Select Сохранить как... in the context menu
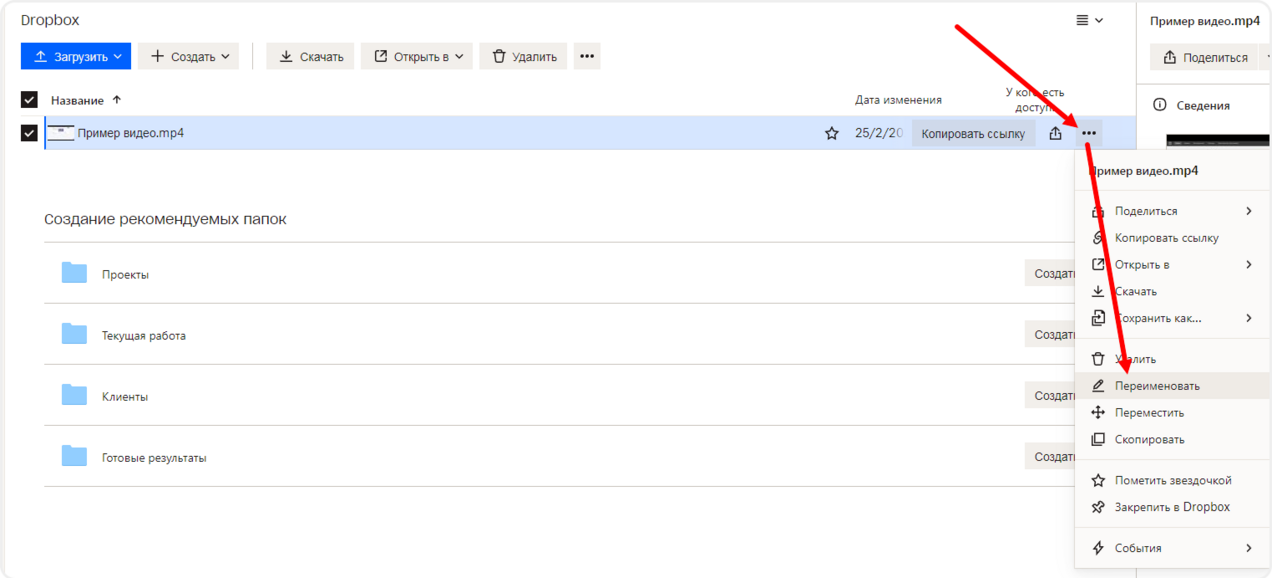Viewport: 1272px width, 578px height. pos(1172,318)
